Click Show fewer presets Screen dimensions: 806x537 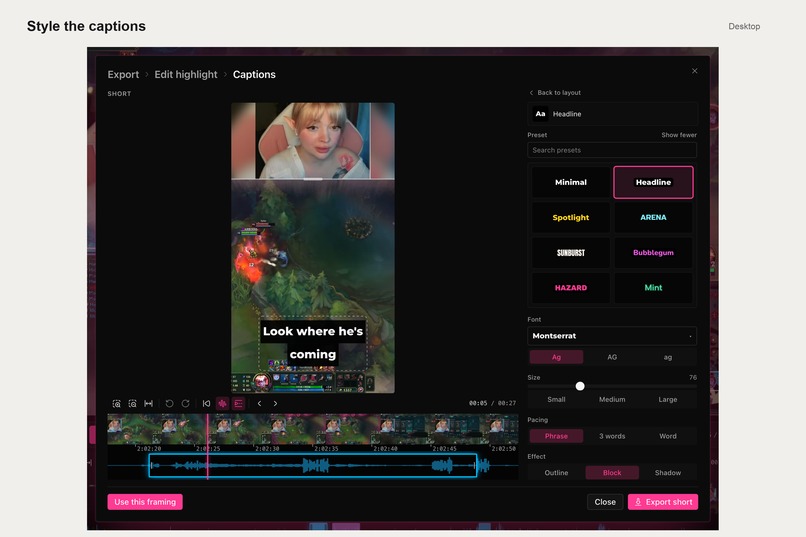pyautogui.click(x=679, y=135)
